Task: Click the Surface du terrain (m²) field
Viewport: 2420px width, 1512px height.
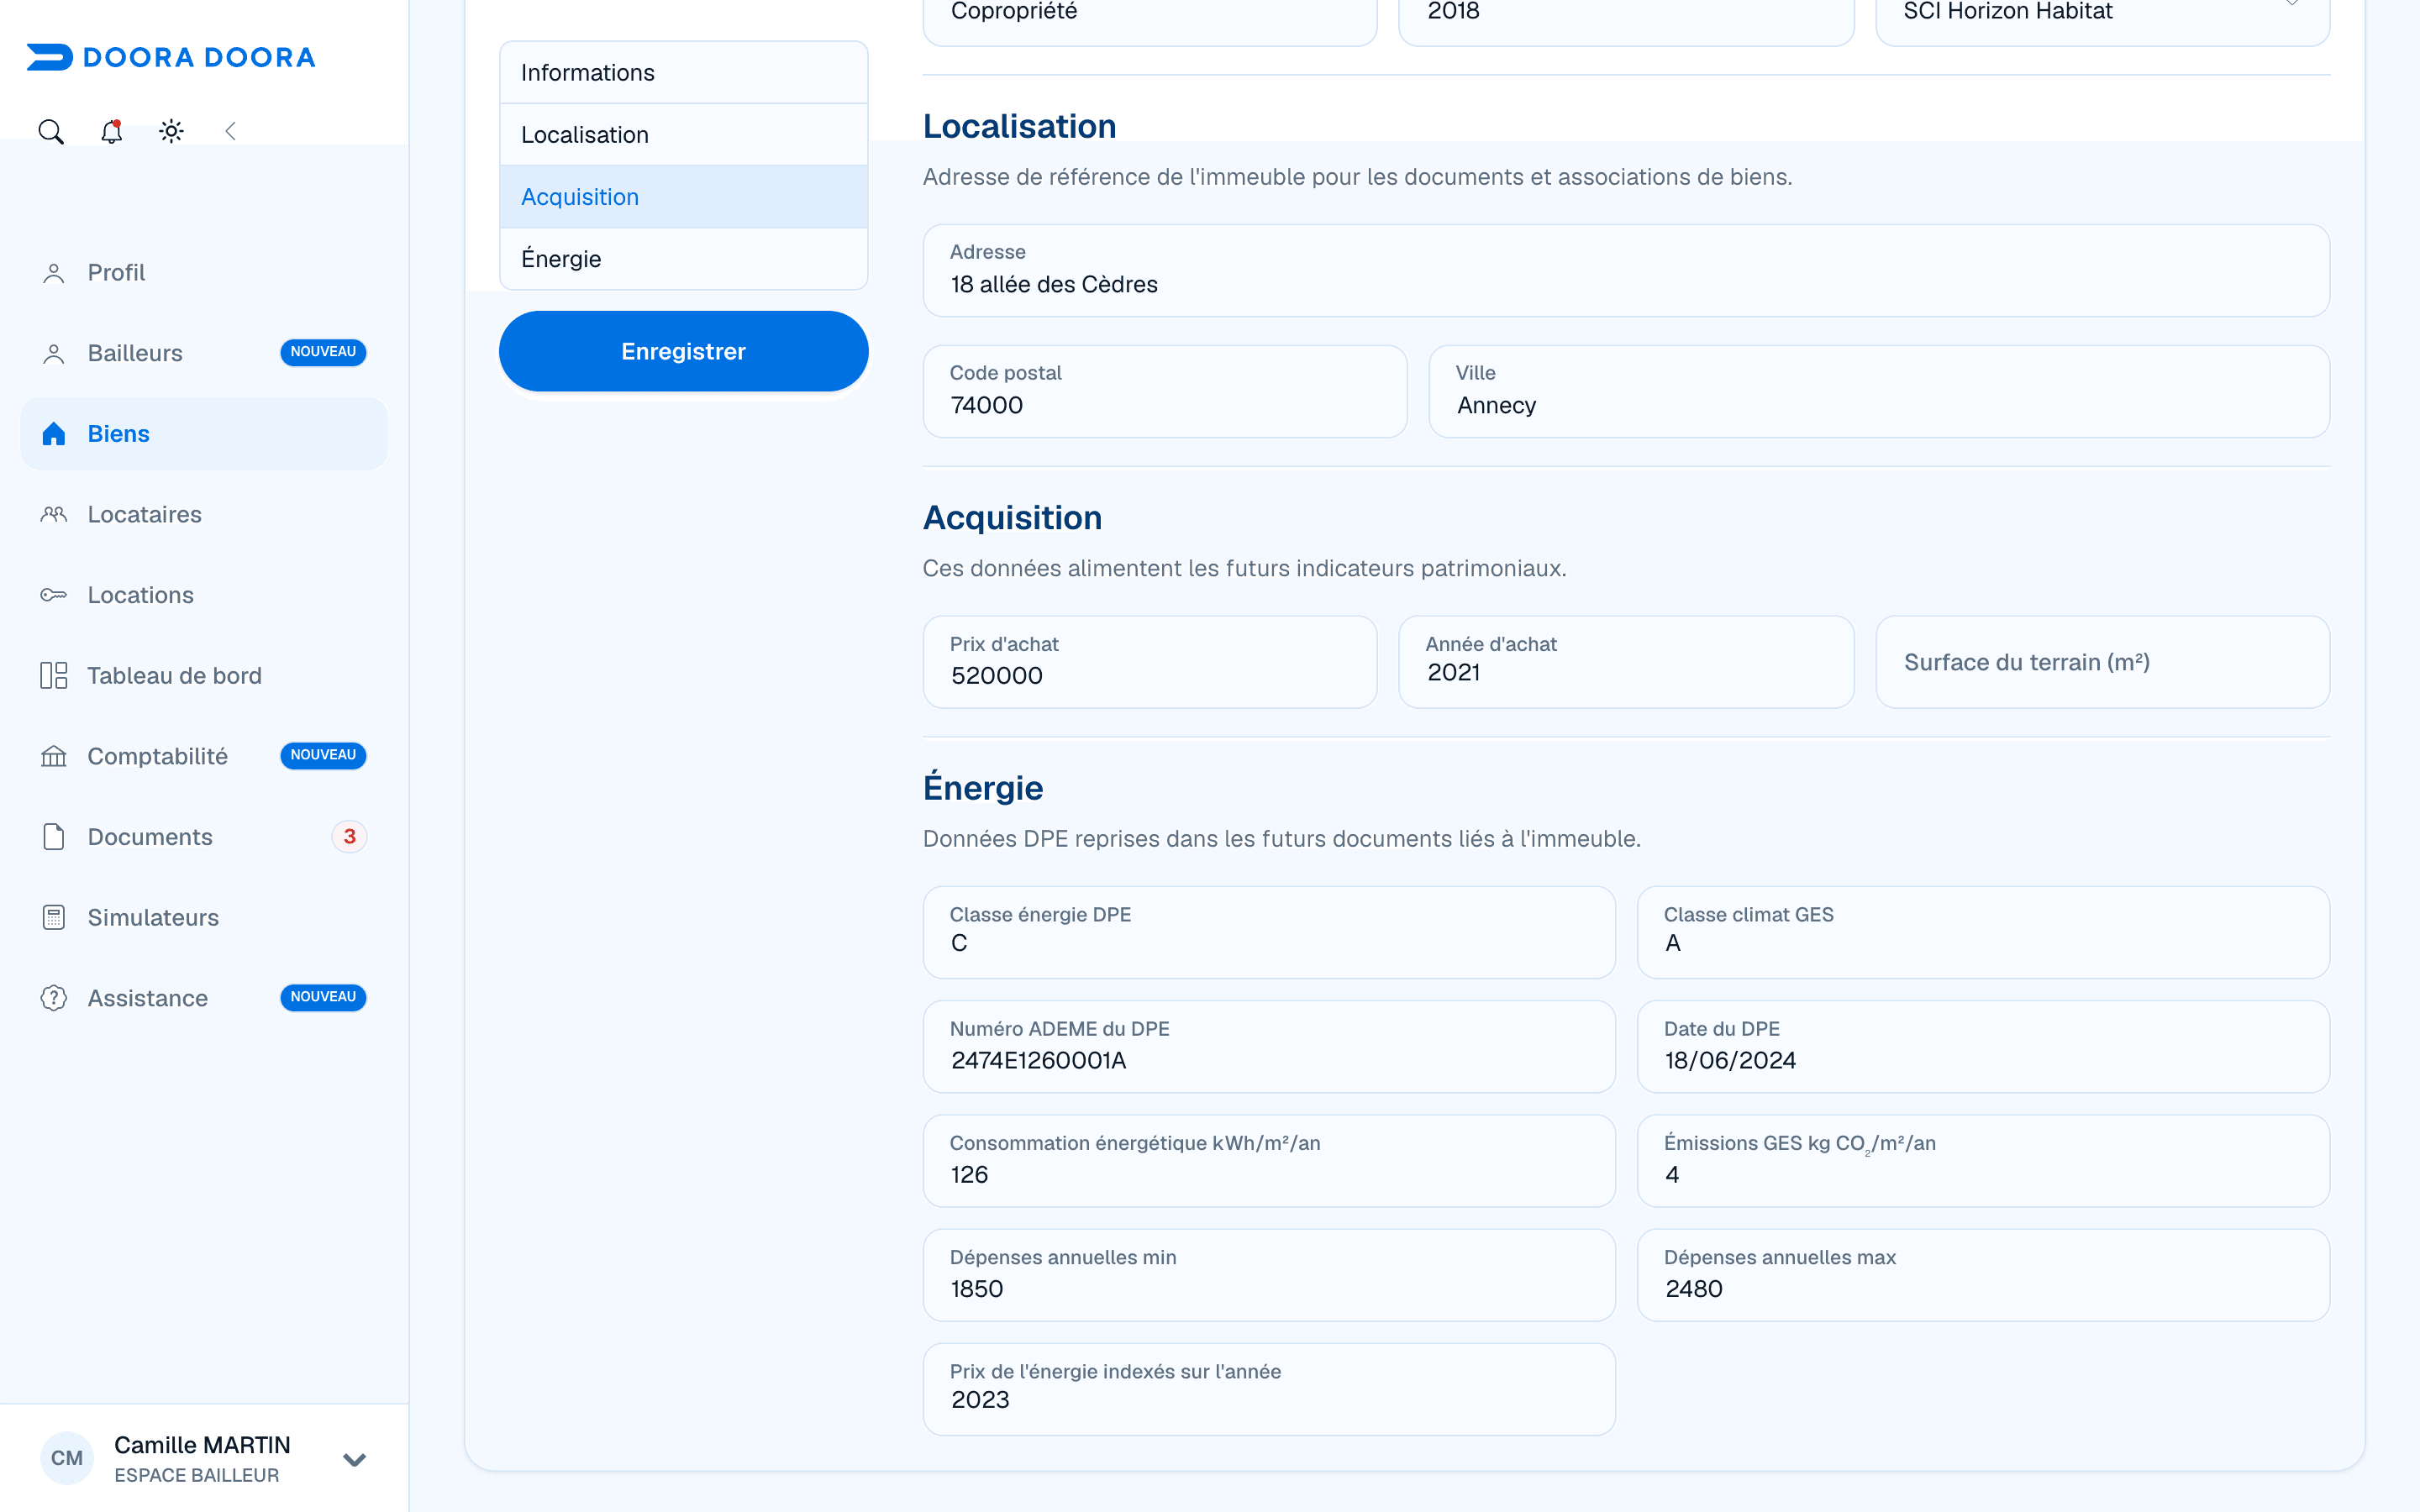Action: pyautogui.click(x=2103, y=662)
